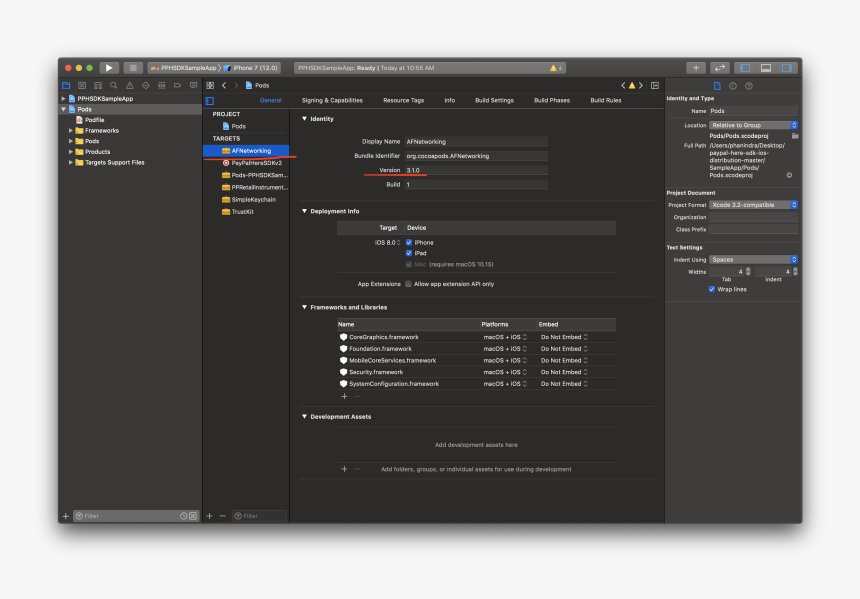Go forward in editor history

point(236,86)
